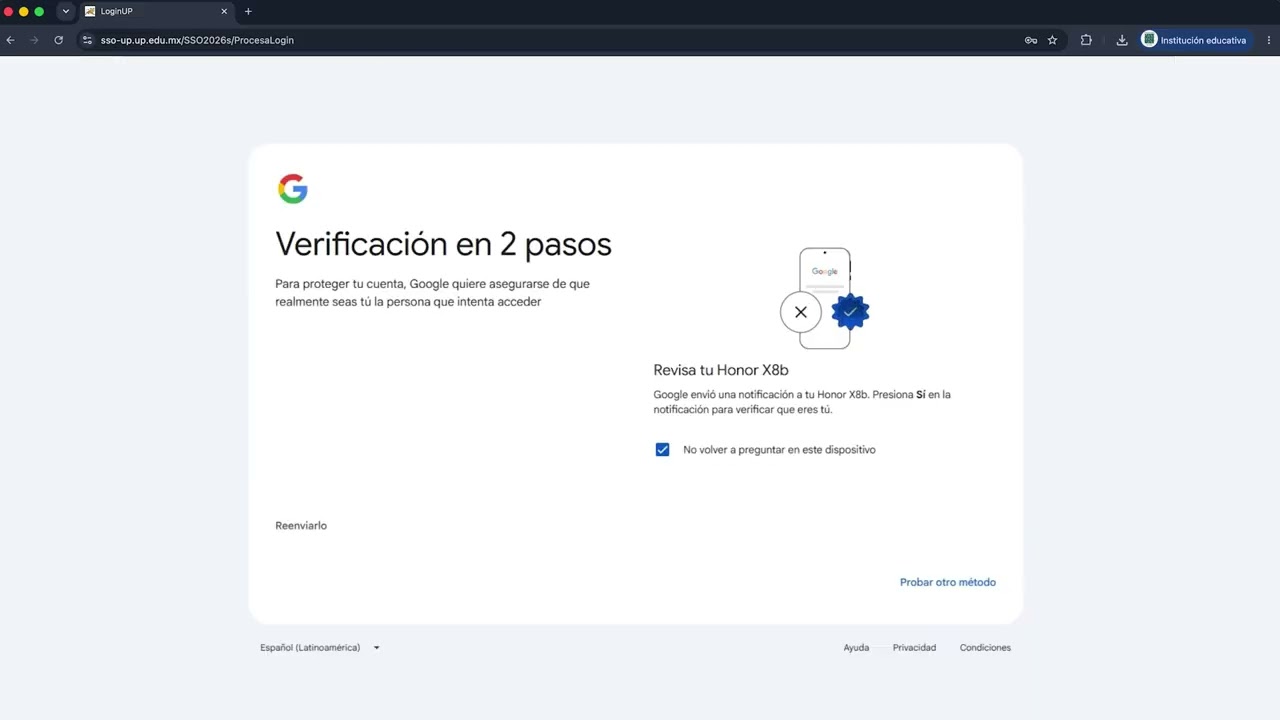The image size is (1280, 720).
Task: Open the downloads icon
Action: [x=1122, y=40]
